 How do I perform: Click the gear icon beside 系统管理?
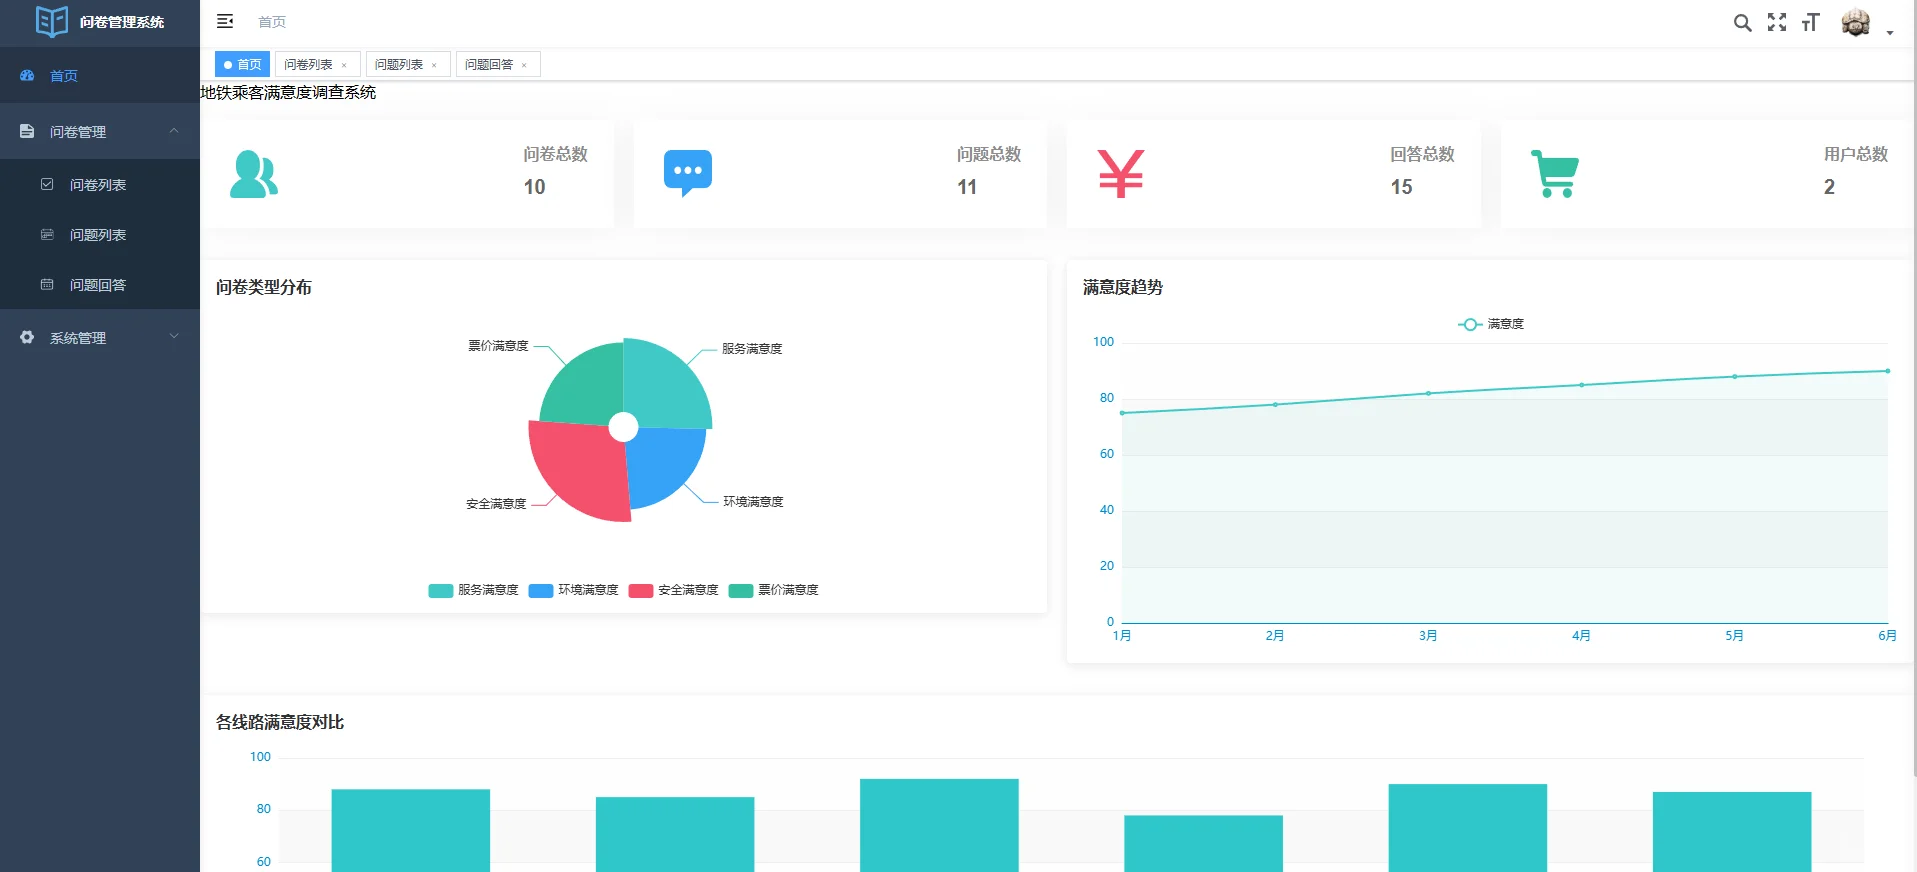(x=27, y=337)
